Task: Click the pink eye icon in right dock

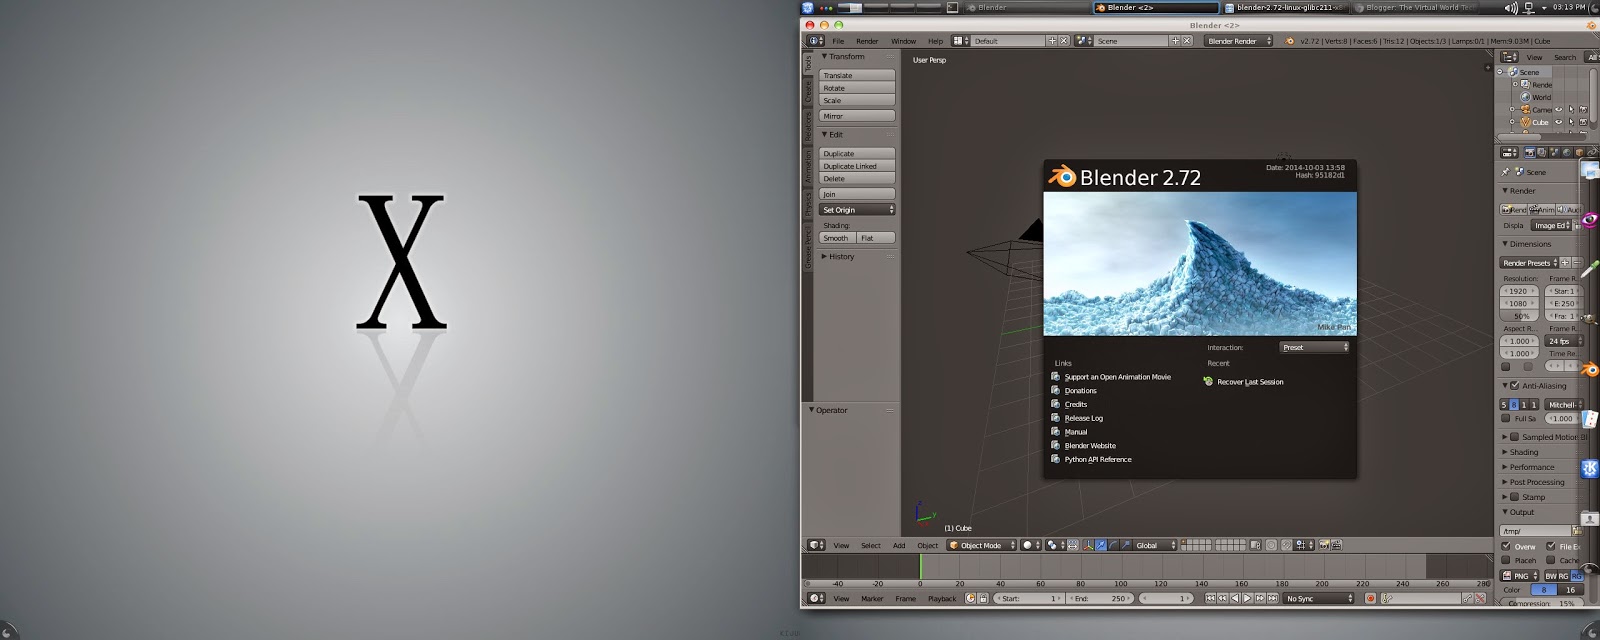Action: [x=1589, y=220]
